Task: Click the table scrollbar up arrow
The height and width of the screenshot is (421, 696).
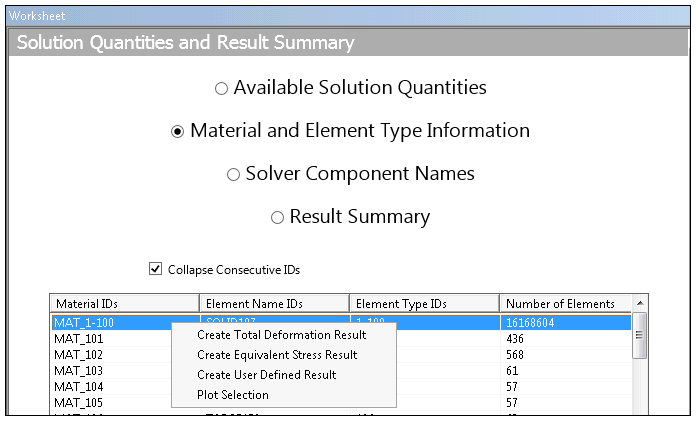Action: pyautogui.click(x=640, y=302)
